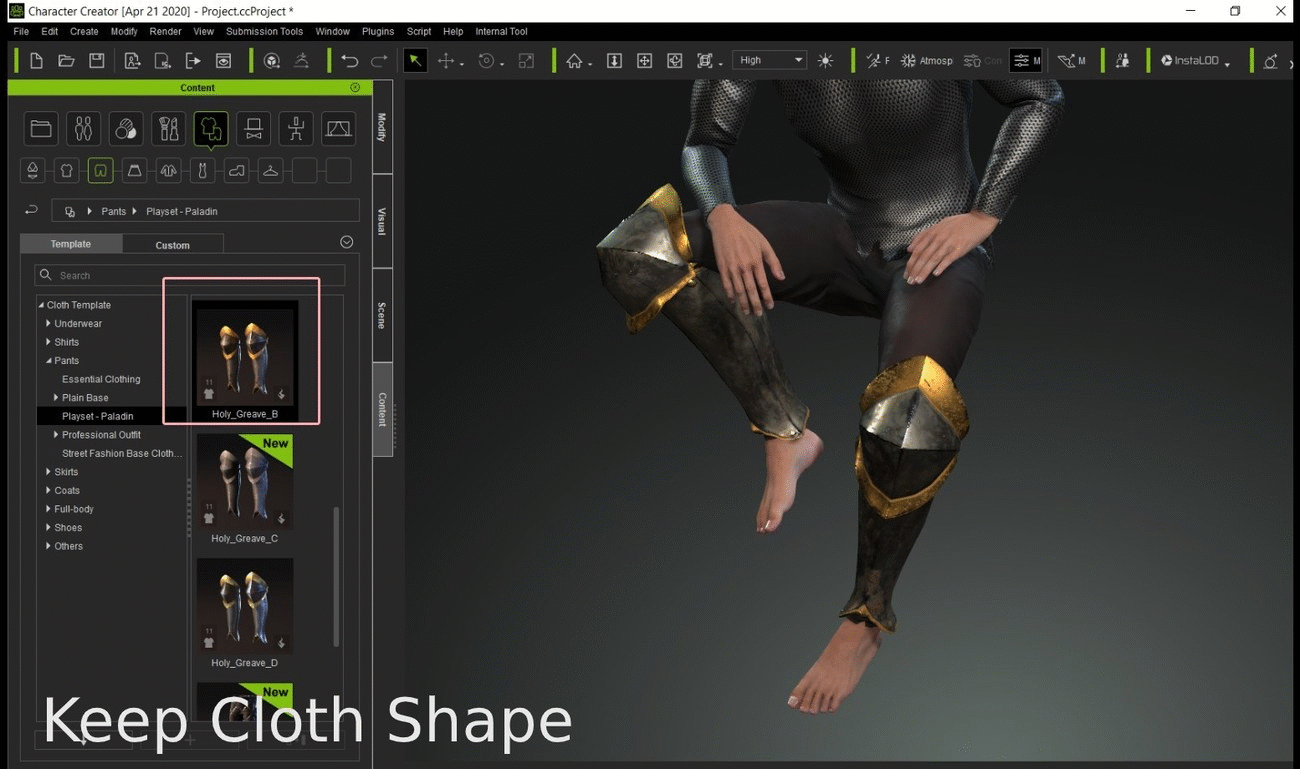Toggle the Select arrow tool
Image resolution: width=1300 pixels, height=769 pixels.
coord(415,61)
